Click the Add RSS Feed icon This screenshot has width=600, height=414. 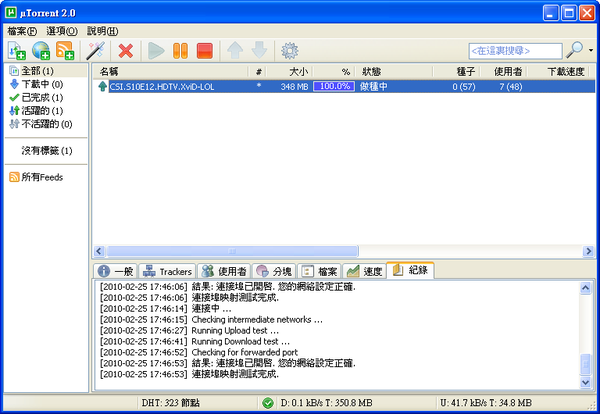coord(65,51)
